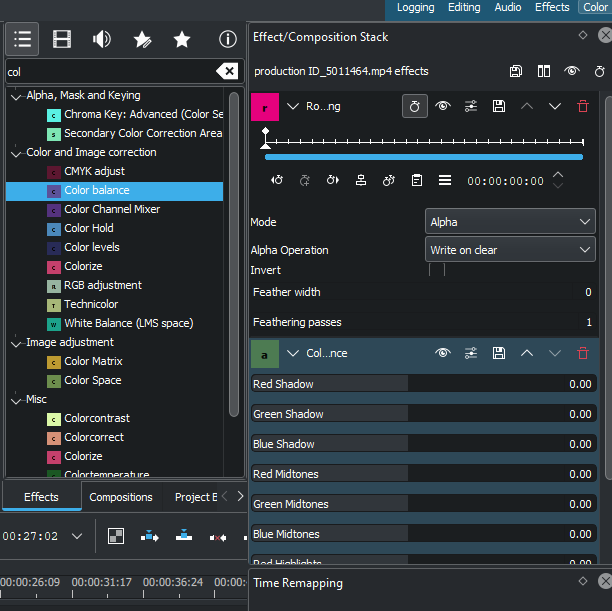
Task: Click insert clip zone in timeline
Action: coord(150,536)
